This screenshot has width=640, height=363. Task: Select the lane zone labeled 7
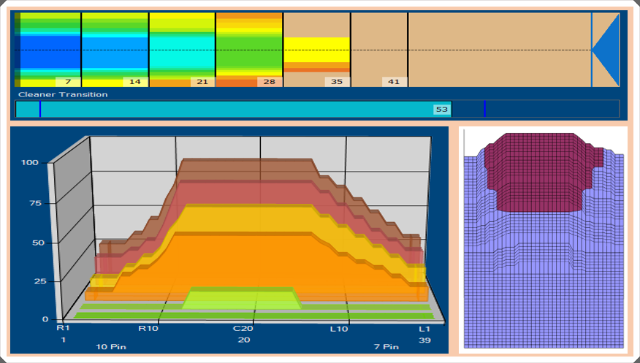(47, 50)
